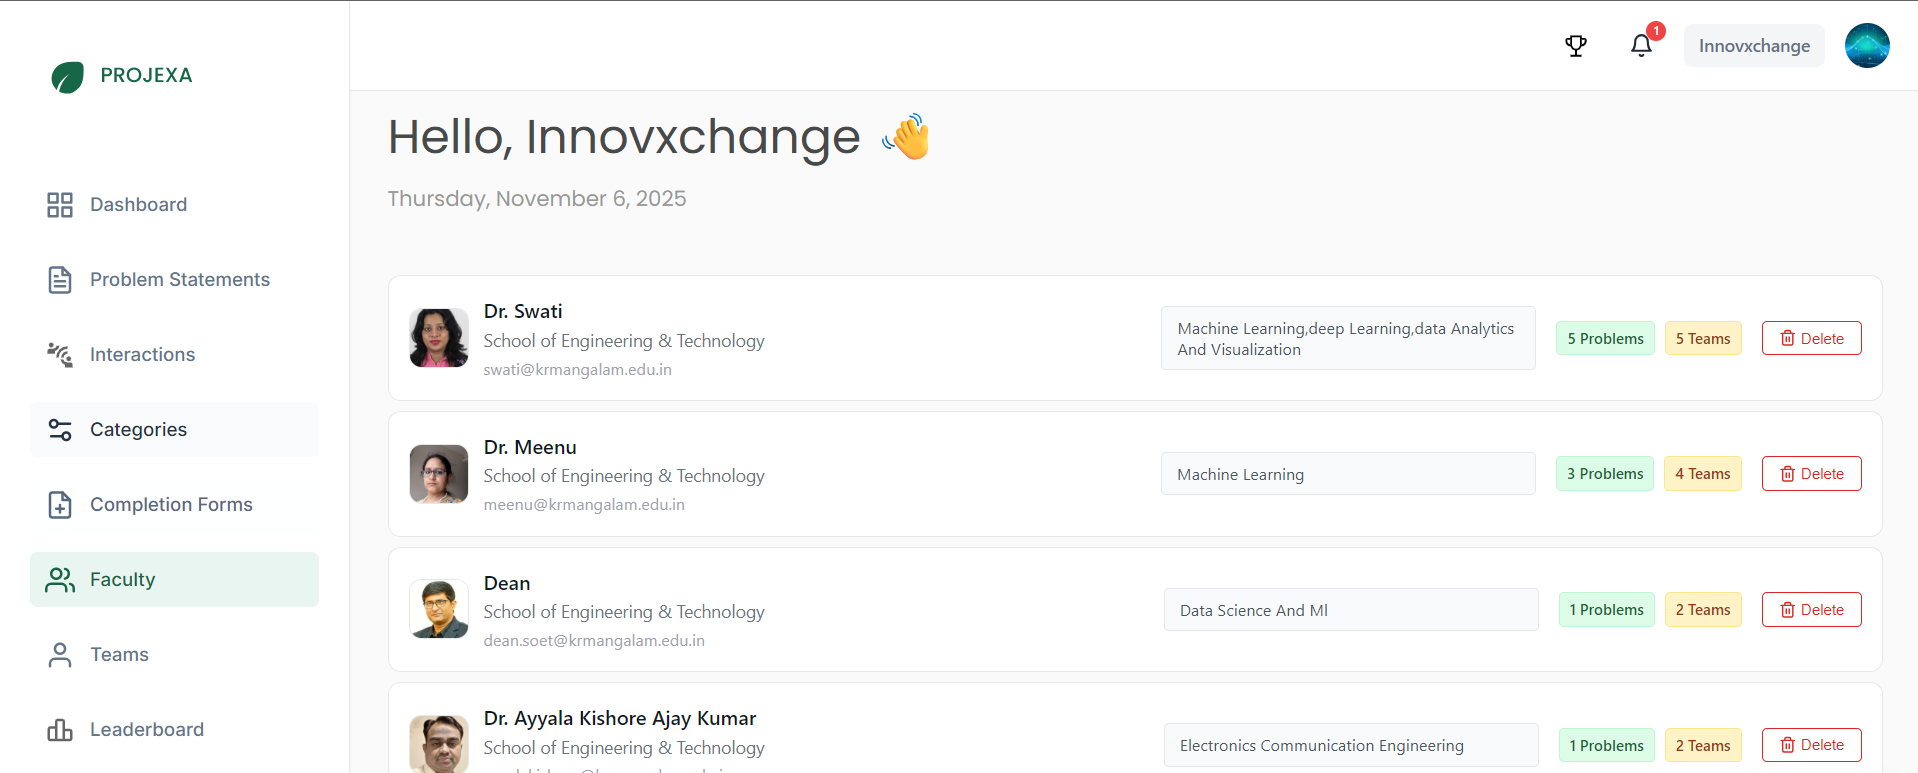Open the Teams page
Image resolution: width=1918 pixels, height=773 pixels.
pyautogui.click(x=119, y=655)
